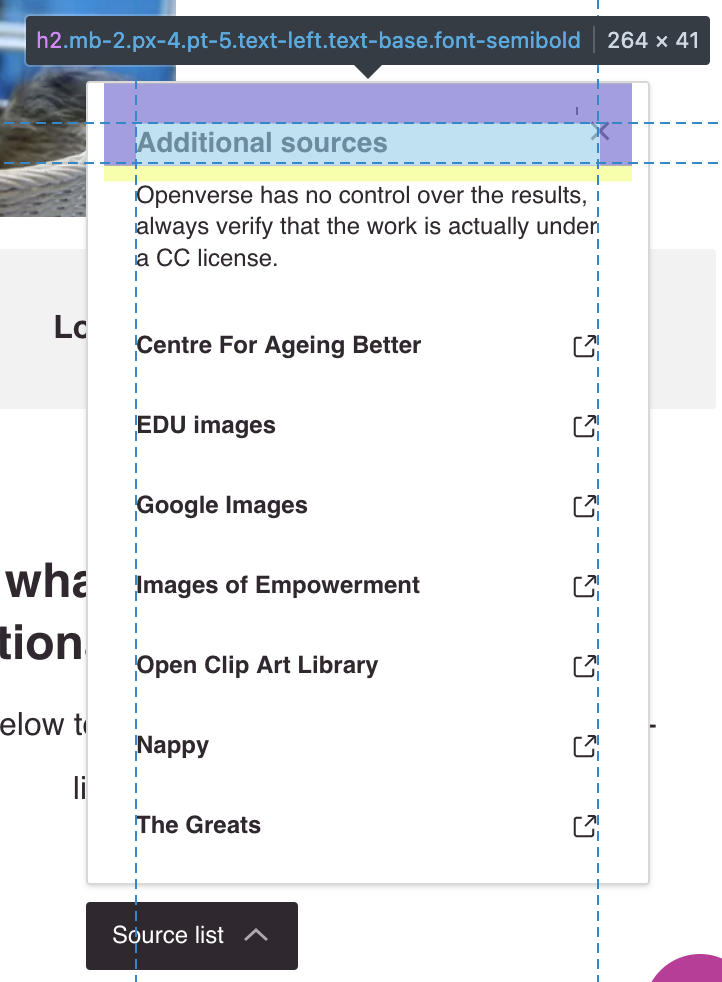The width and height of the screenshot is (722, 982).
Task: Open EDU images source link
Action: click(x=367, y=426)
